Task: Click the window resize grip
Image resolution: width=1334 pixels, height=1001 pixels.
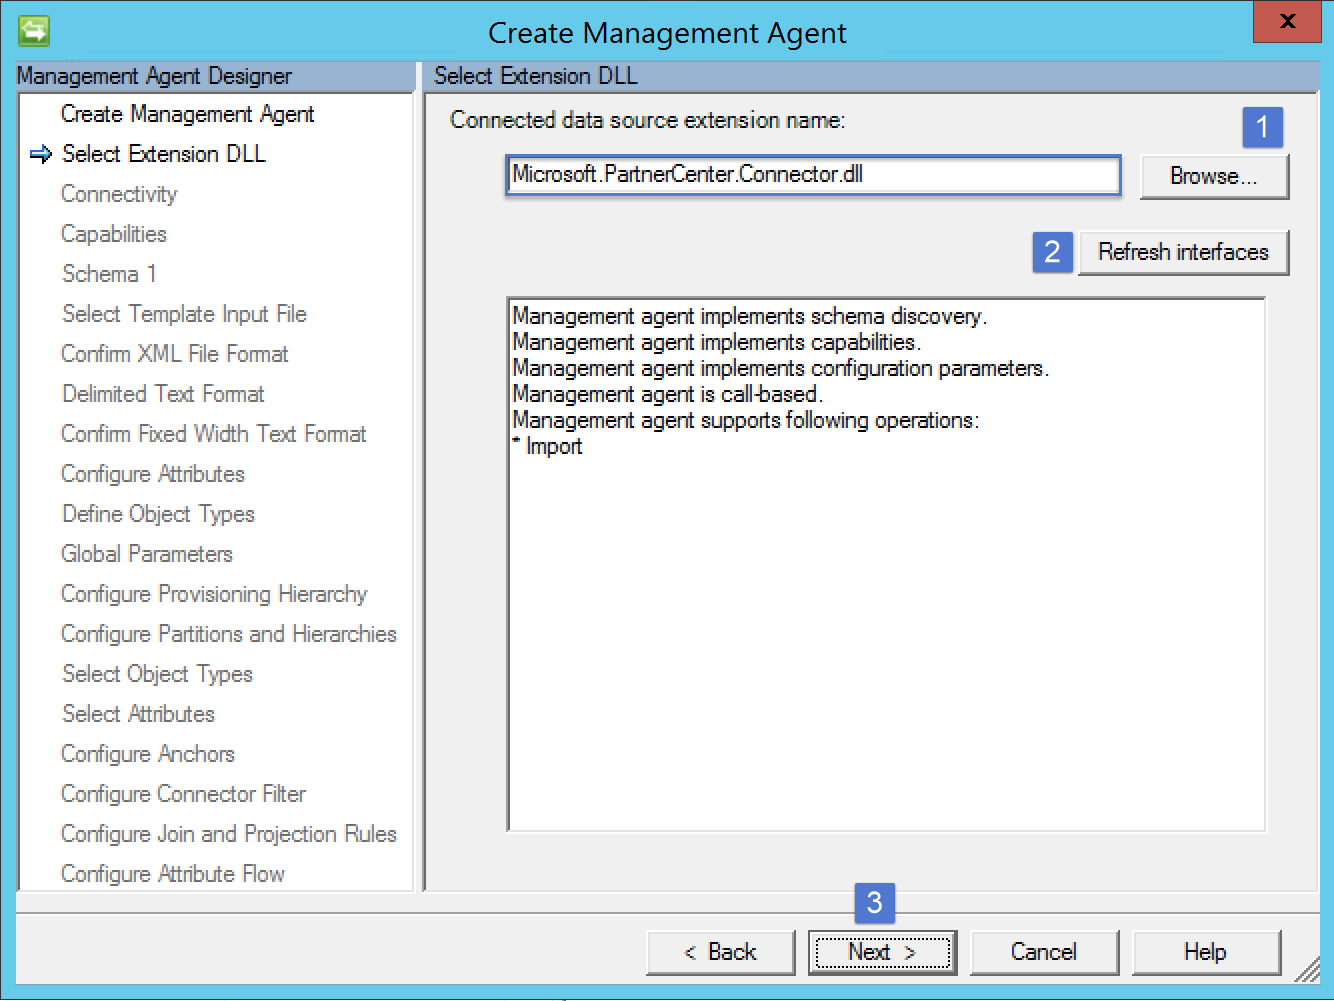Action: tap(1307, 968)
